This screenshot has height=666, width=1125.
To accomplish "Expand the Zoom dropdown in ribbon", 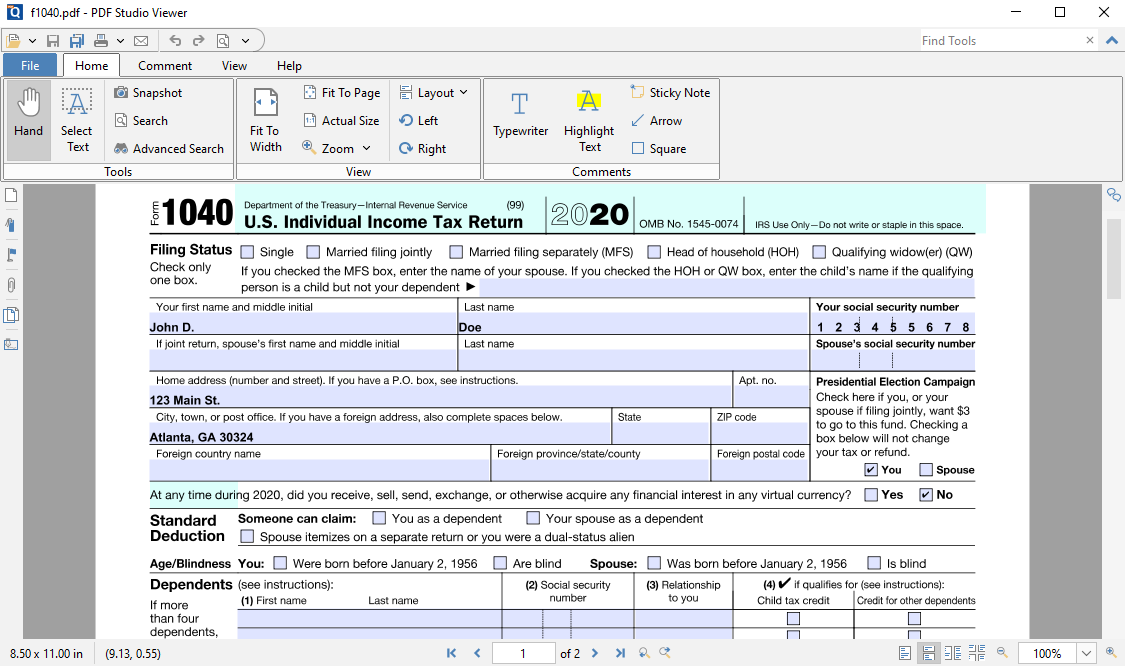I will tap(367, 148).
